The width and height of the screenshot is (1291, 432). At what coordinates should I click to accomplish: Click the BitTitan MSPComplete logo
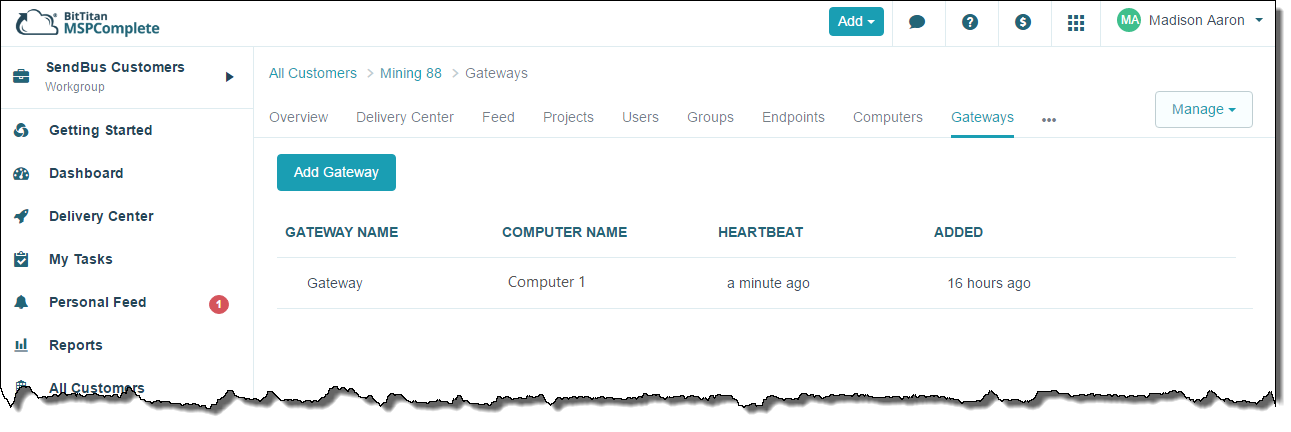coord(88,22)
